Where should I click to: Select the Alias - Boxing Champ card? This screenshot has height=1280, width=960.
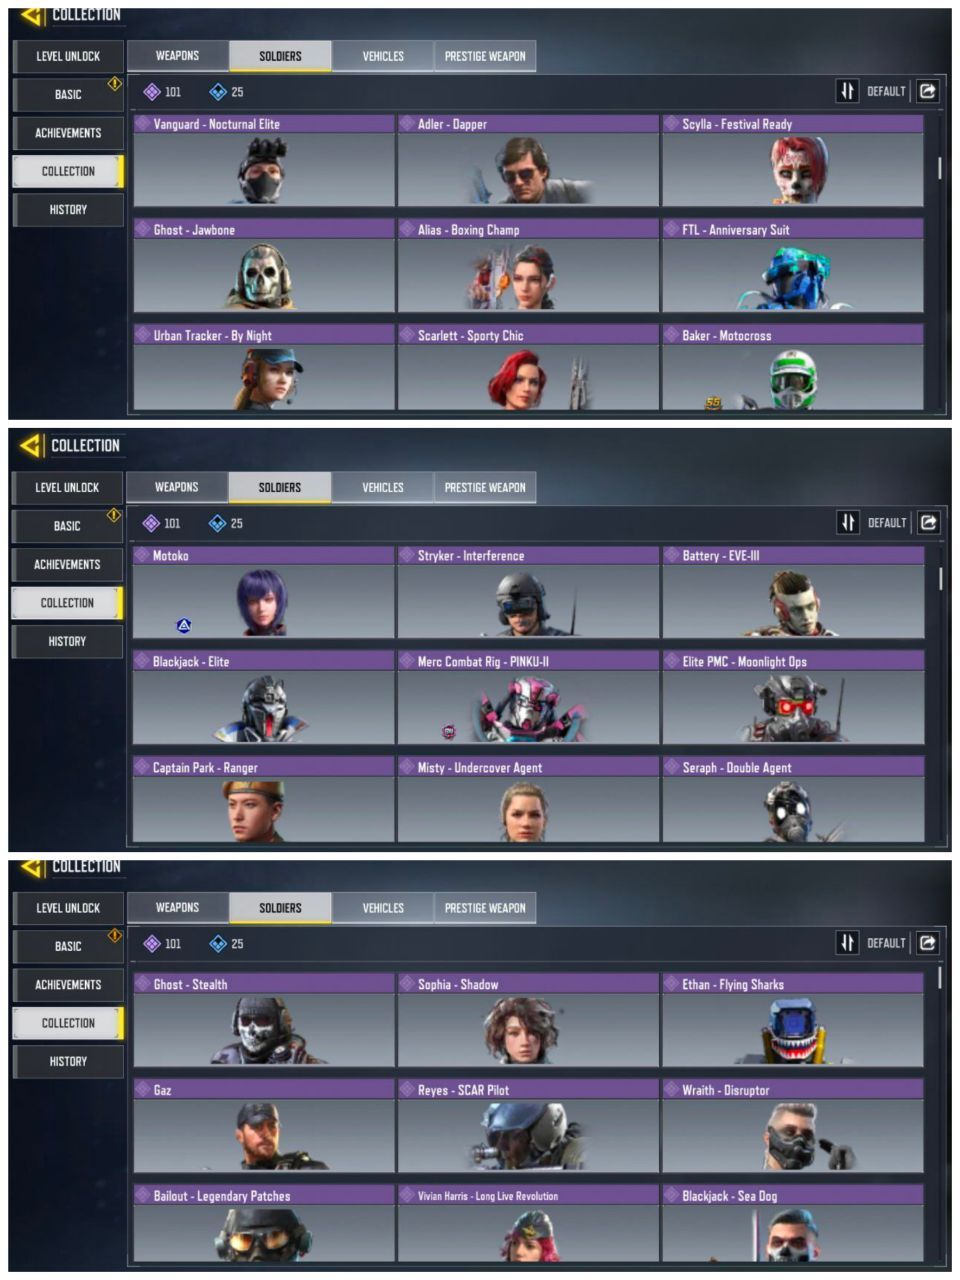pyautogui.click(x=528, y=266)
